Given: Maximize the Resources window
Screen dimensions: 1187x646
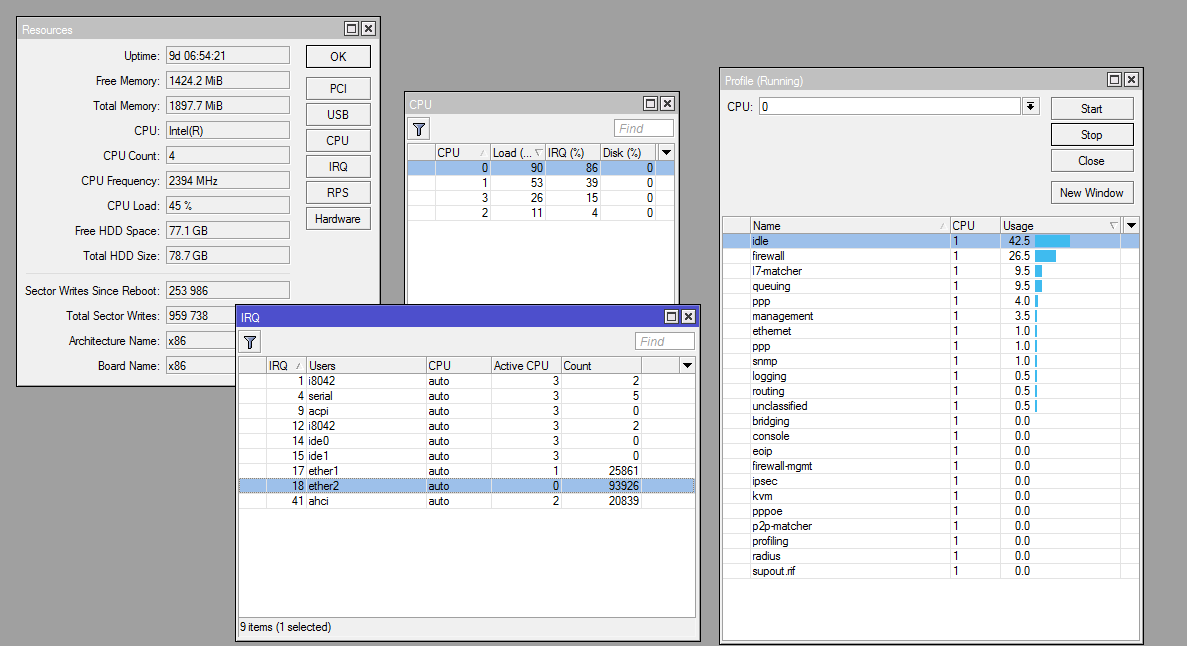Looking at the screenshot, I should (351, 30).
